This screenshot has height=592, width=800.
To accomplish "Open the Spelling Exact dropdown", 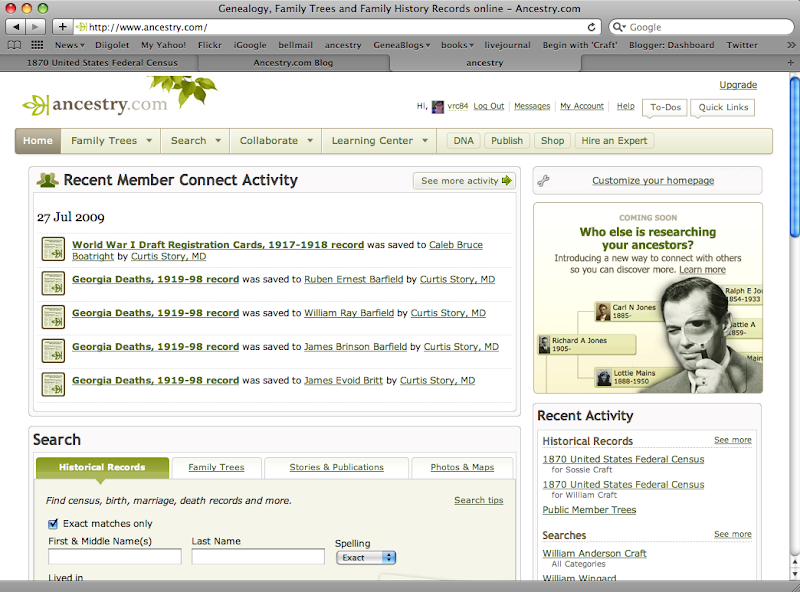I will point(366,558).
